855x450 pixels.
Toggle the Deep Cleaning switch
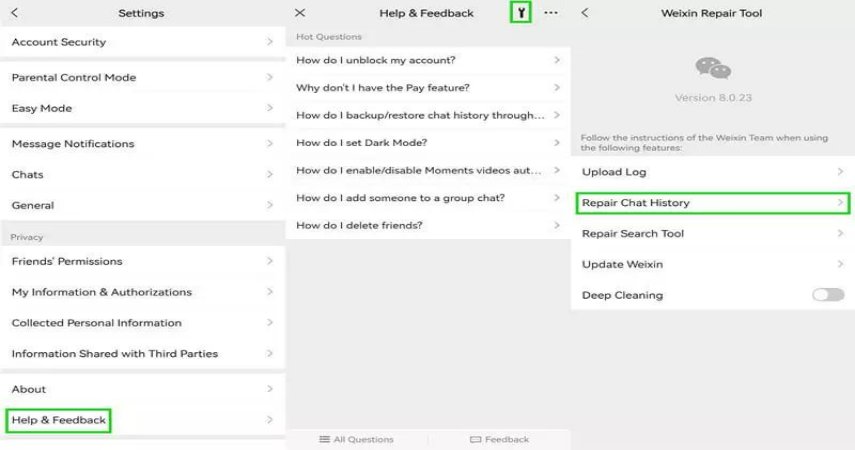tap(828, 295)
